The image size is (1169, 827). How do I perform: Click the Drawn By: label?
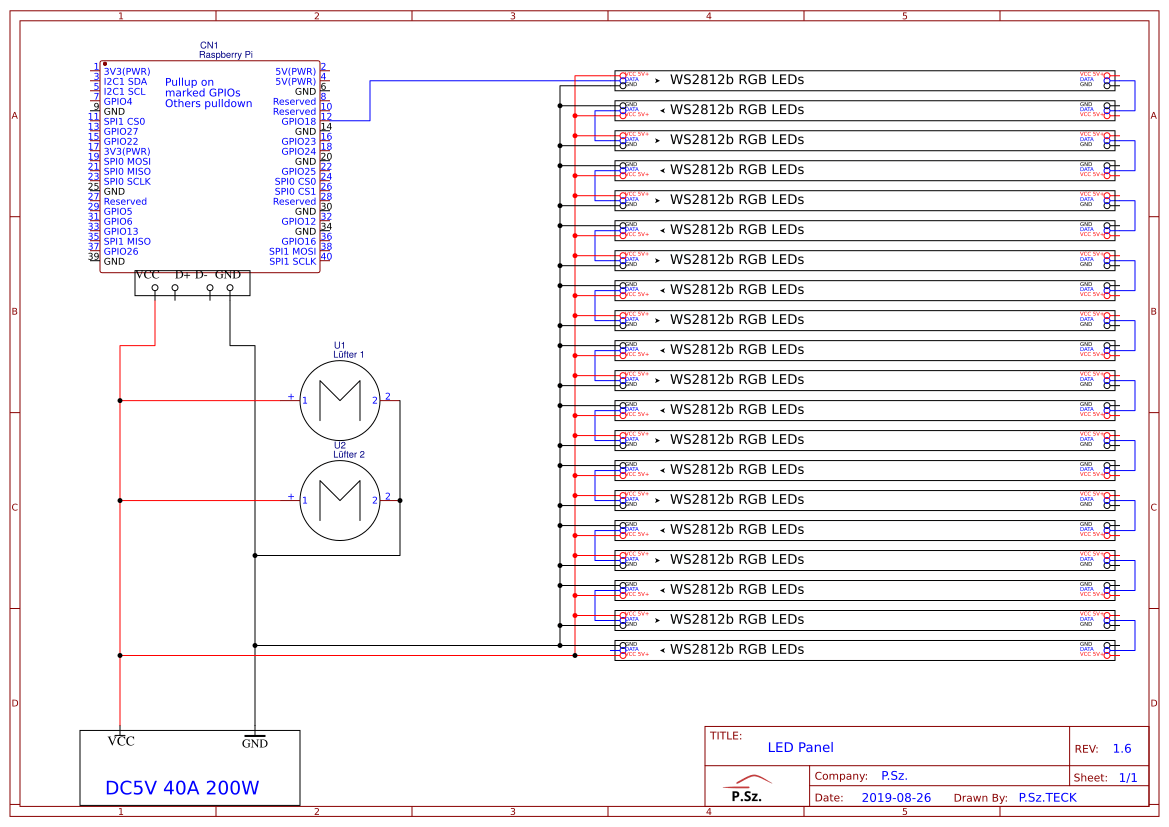tap(980, 798)
